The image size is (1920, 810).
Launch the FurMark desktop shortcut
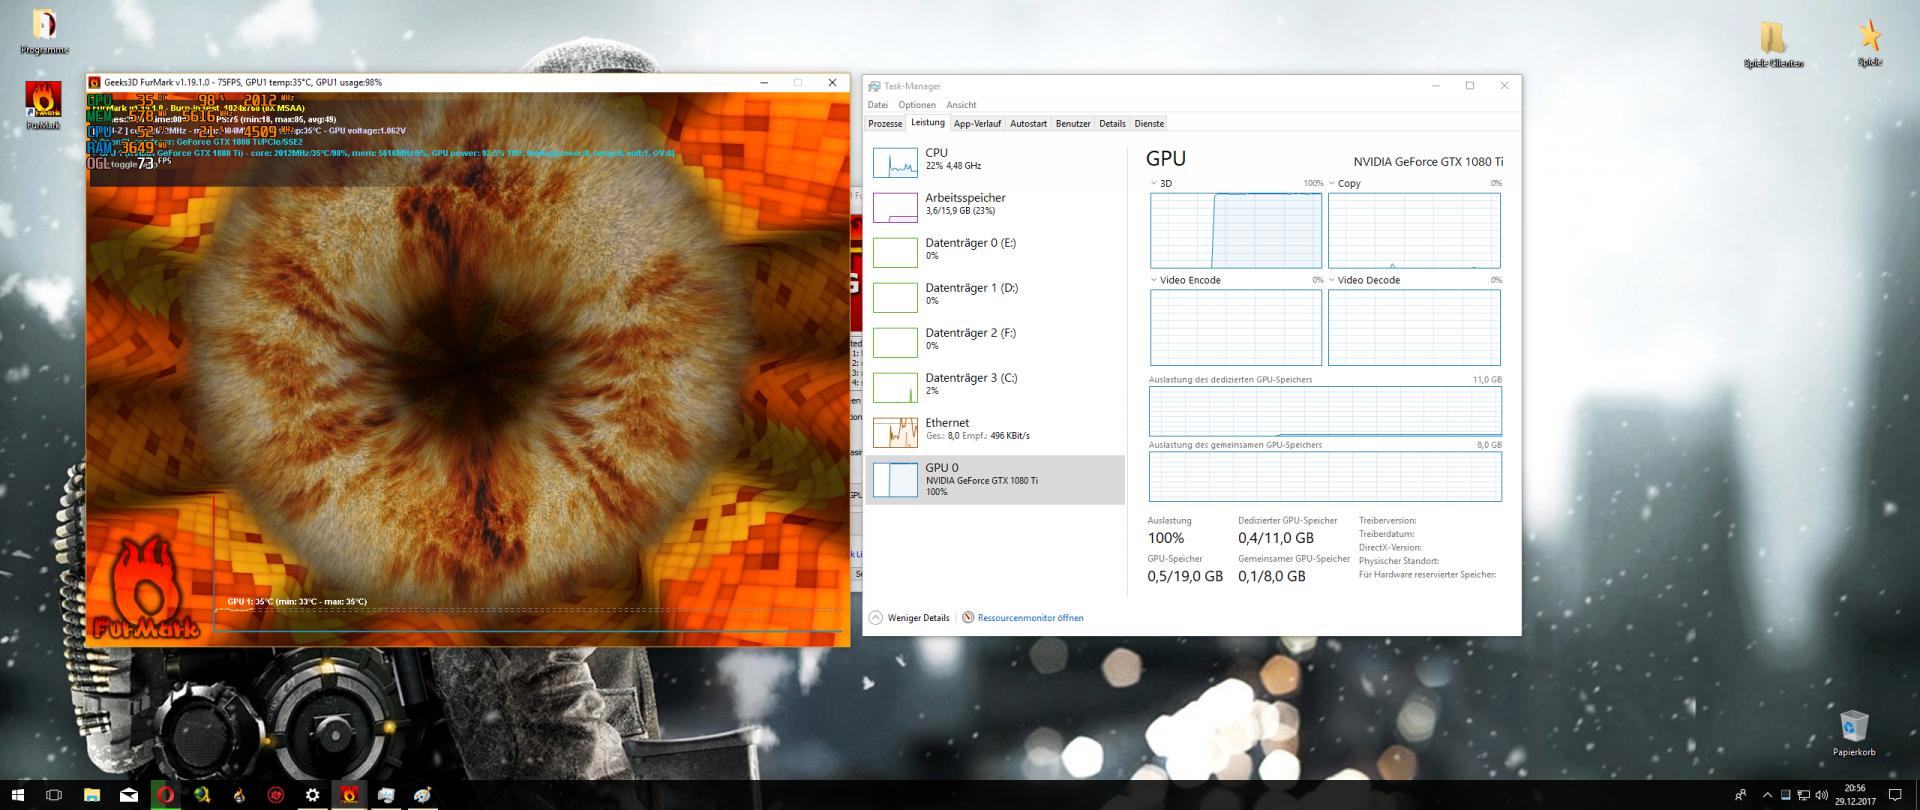(x=43, y=106)
